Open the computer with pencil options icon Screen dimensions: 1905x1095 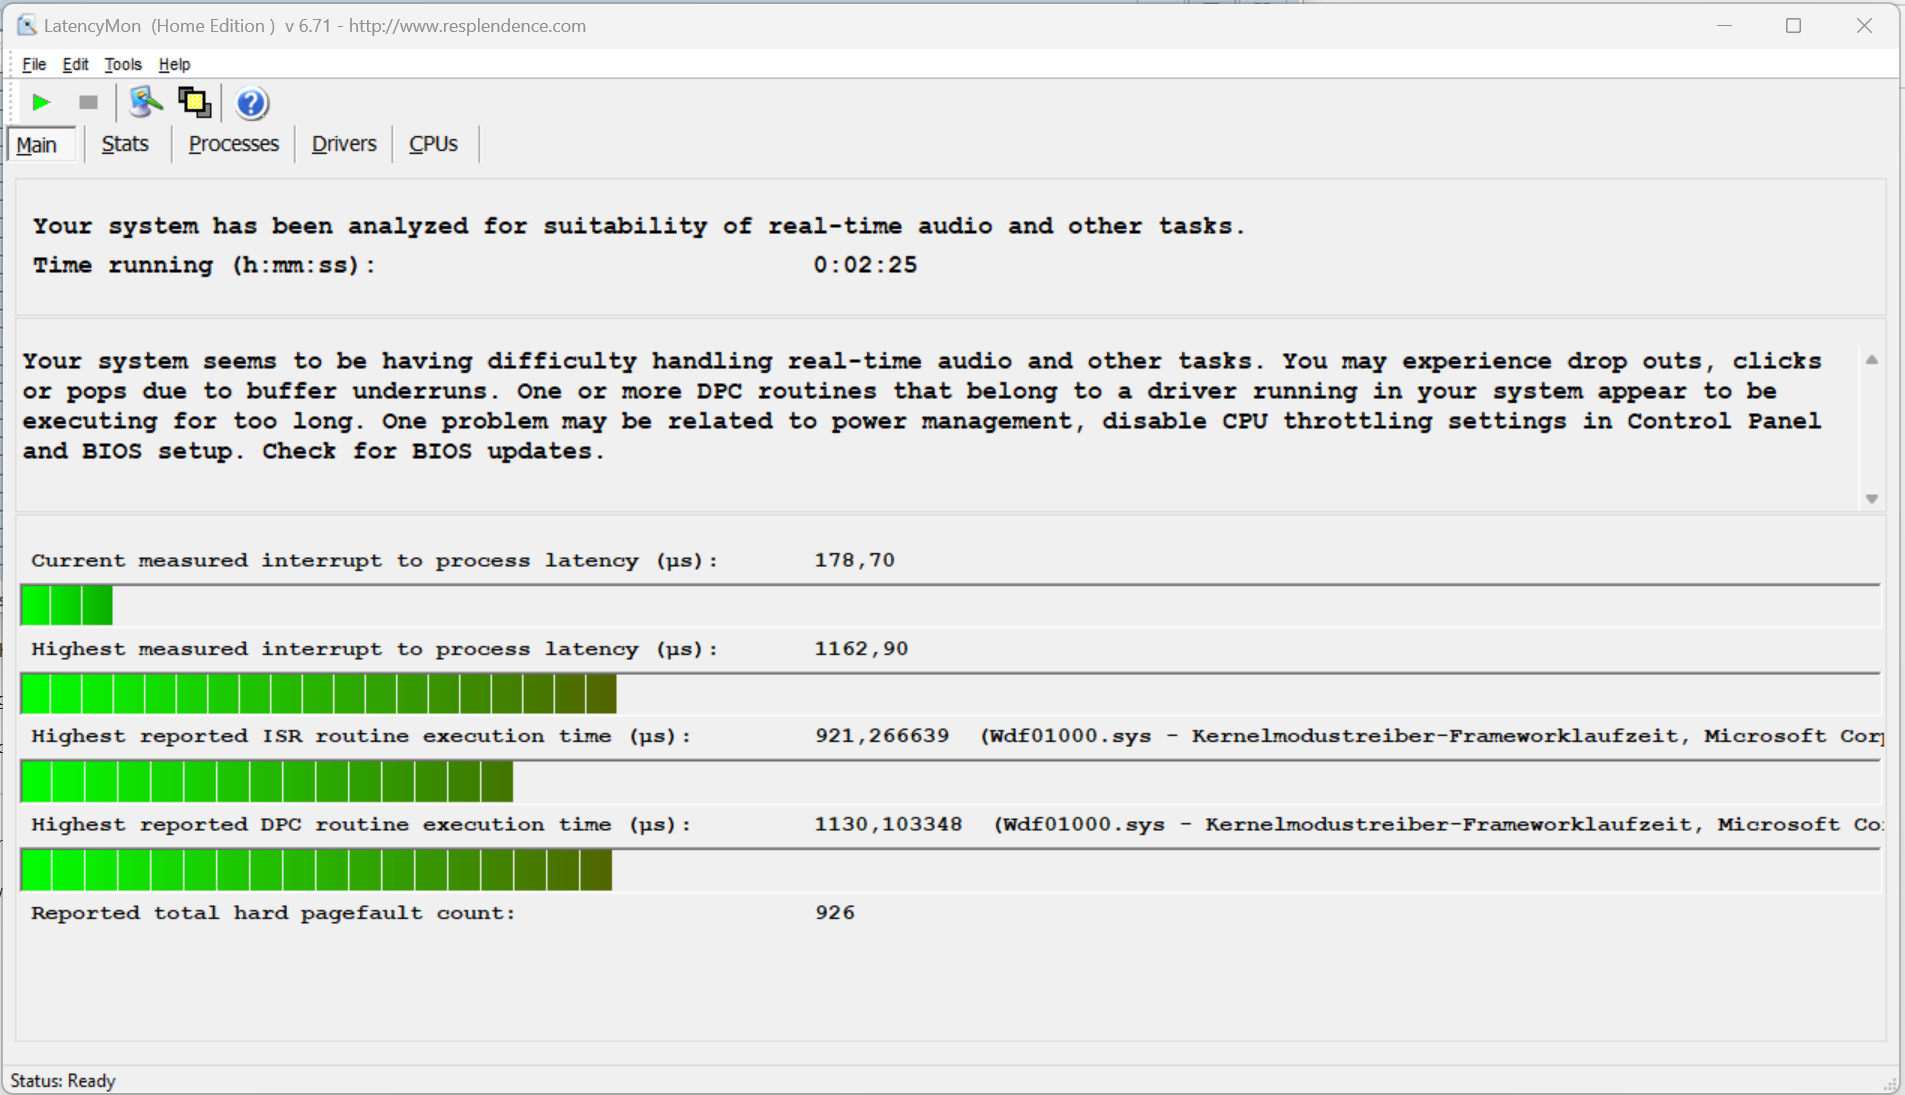click(145, 102)
